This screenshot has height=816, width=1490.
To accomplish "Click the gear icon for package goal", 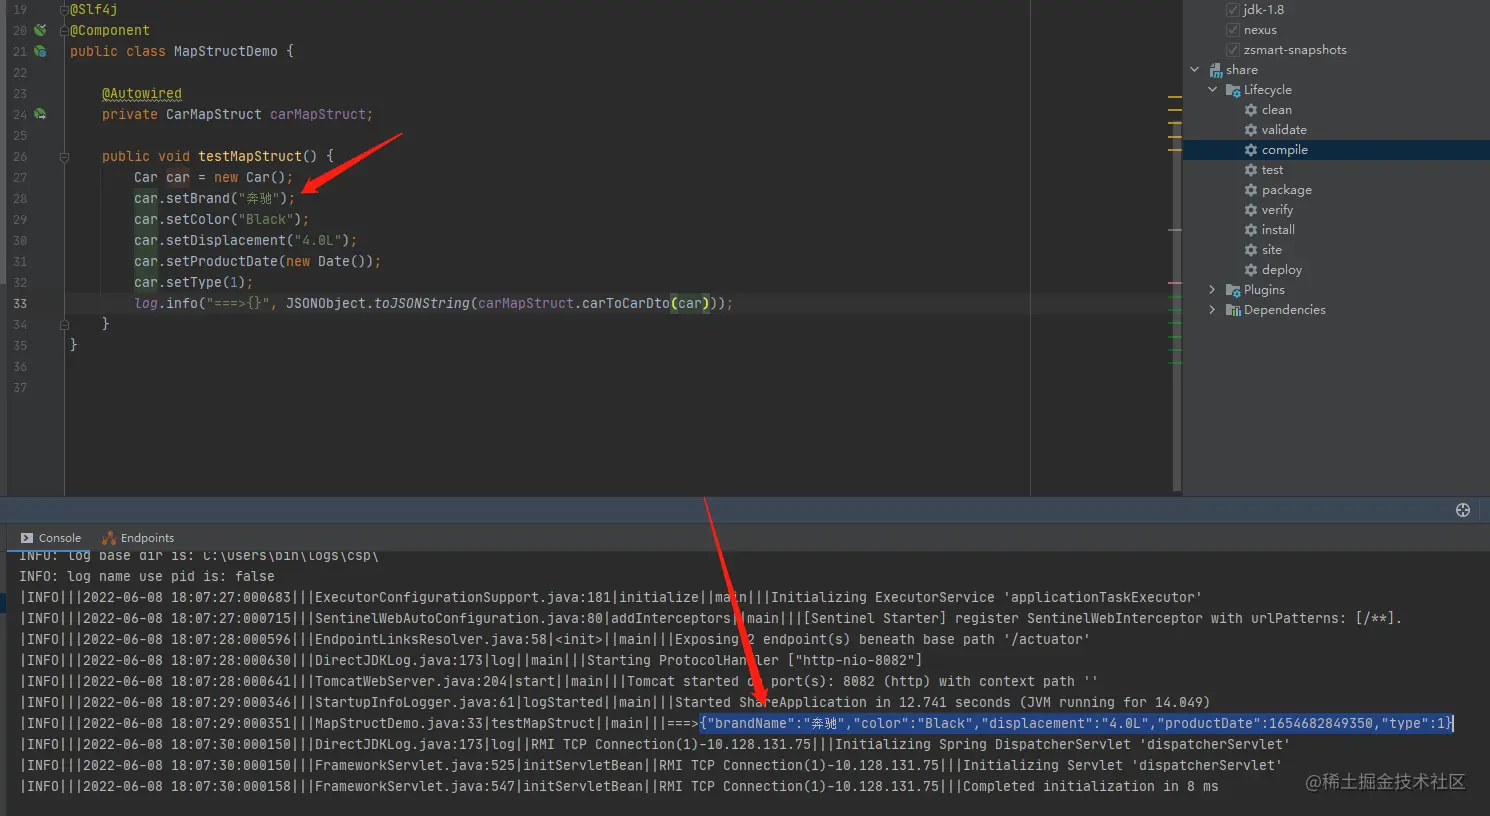I will point(1251,190).
